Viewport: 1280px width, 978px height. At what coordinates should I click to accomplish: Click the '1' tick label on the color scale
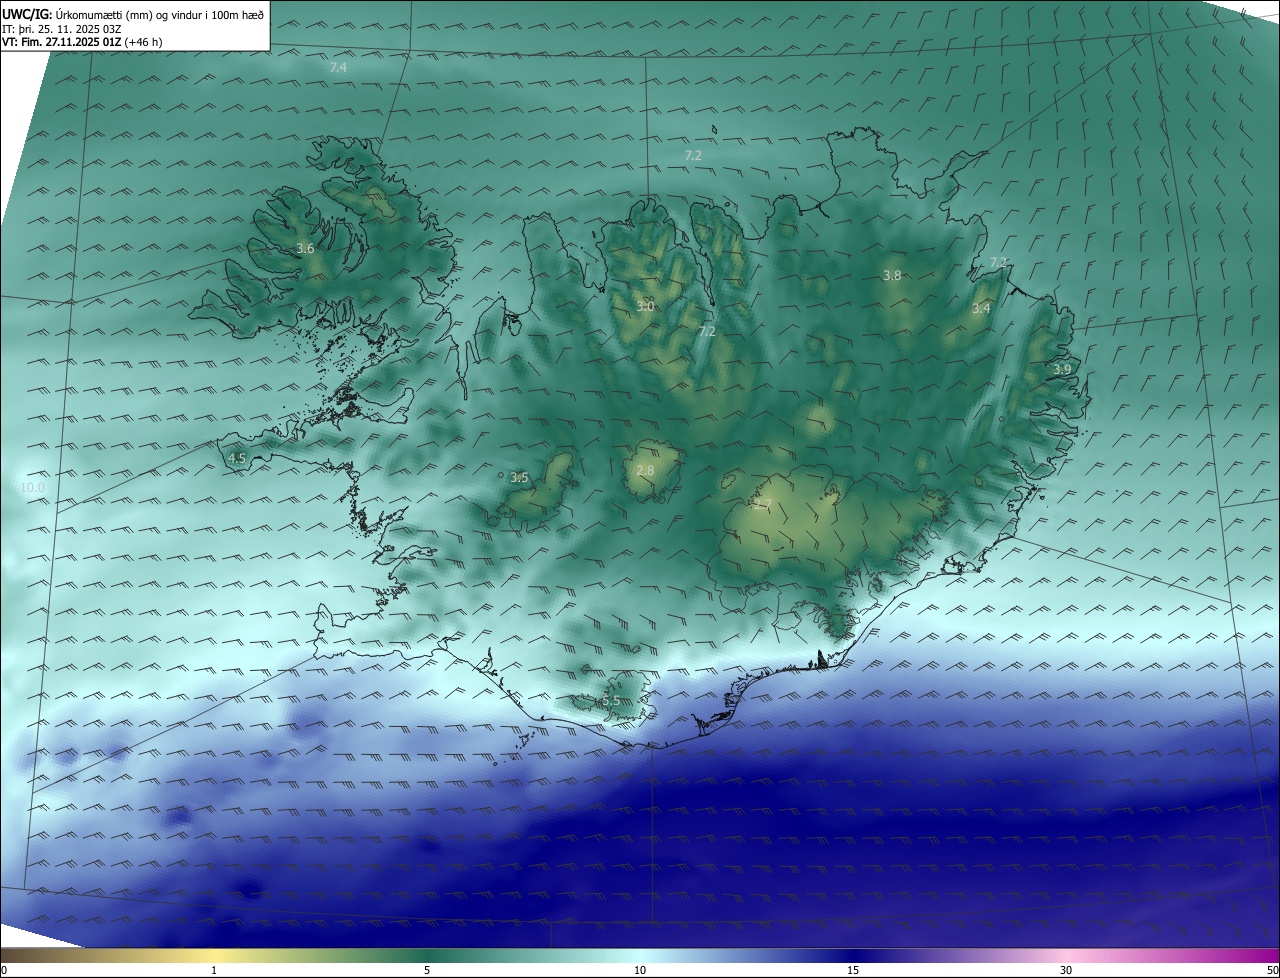(x=214, y=970)
